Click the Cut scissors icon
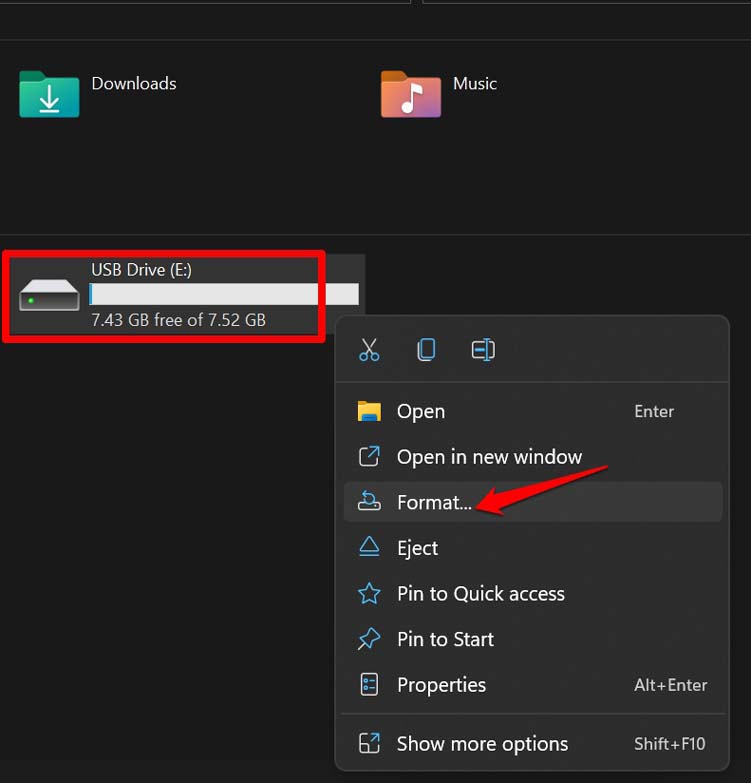This screenshot has width=751, height=783. tap(369, 349)
